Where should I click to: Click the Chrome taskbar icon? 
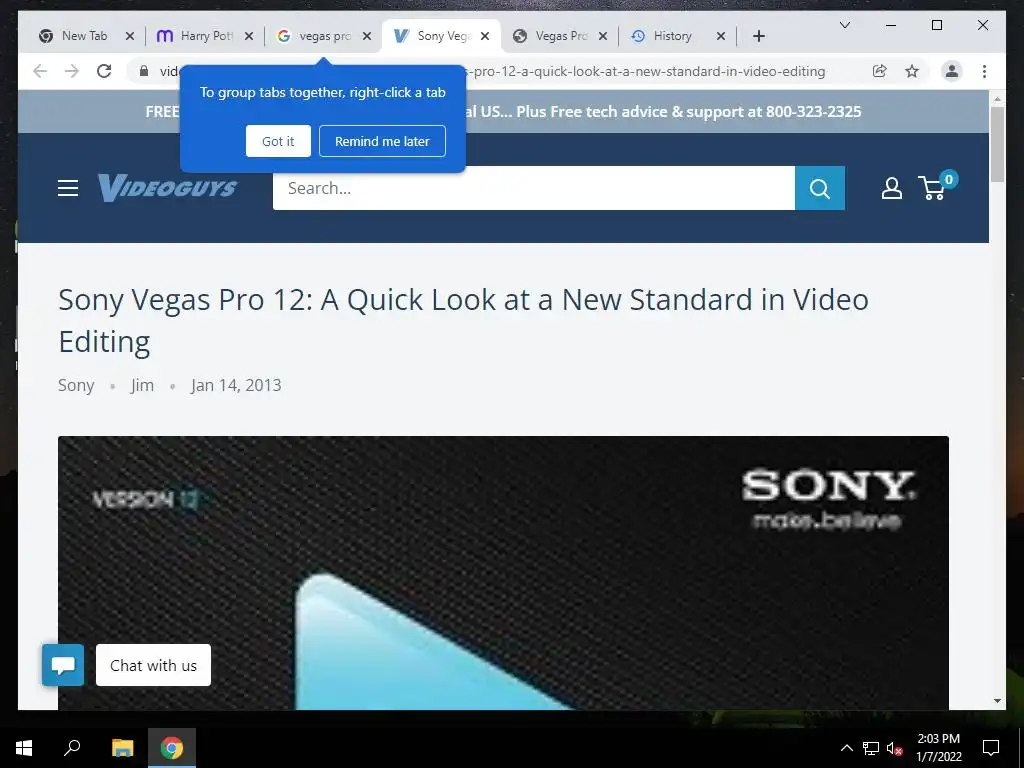click(172, 748)
